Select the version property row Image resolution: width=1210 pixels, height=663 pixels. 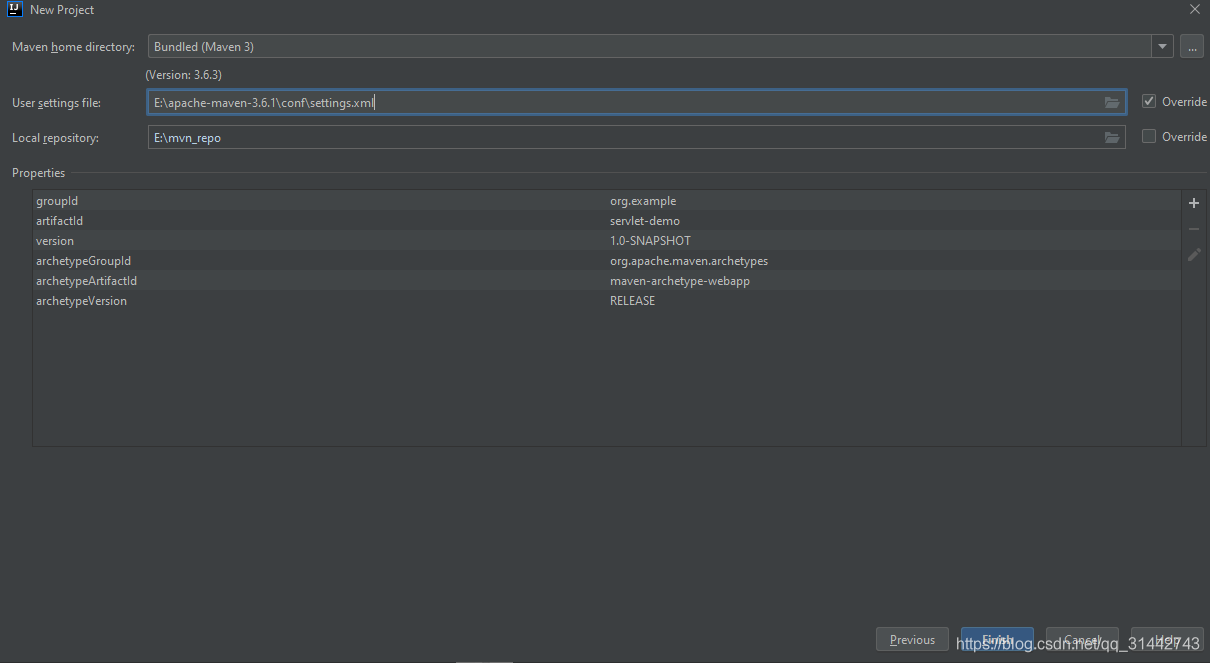[606, 241]
